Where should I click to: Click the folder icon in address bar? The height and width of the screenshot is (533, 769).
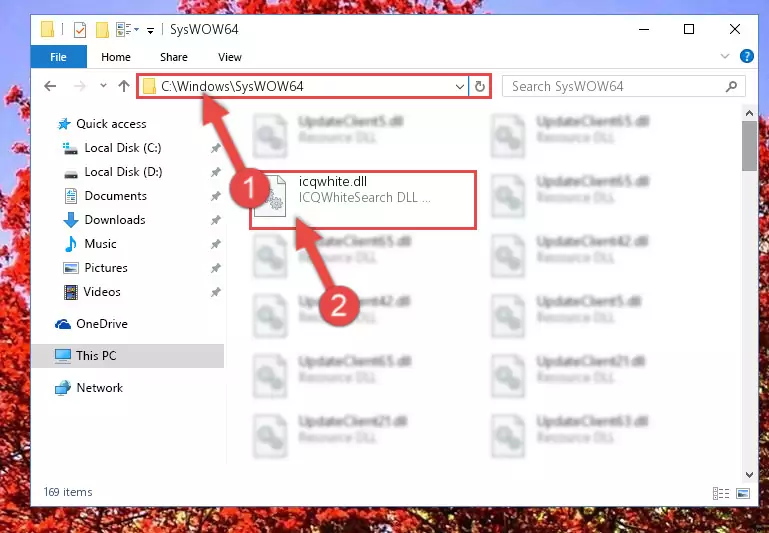tap(149, 87)
